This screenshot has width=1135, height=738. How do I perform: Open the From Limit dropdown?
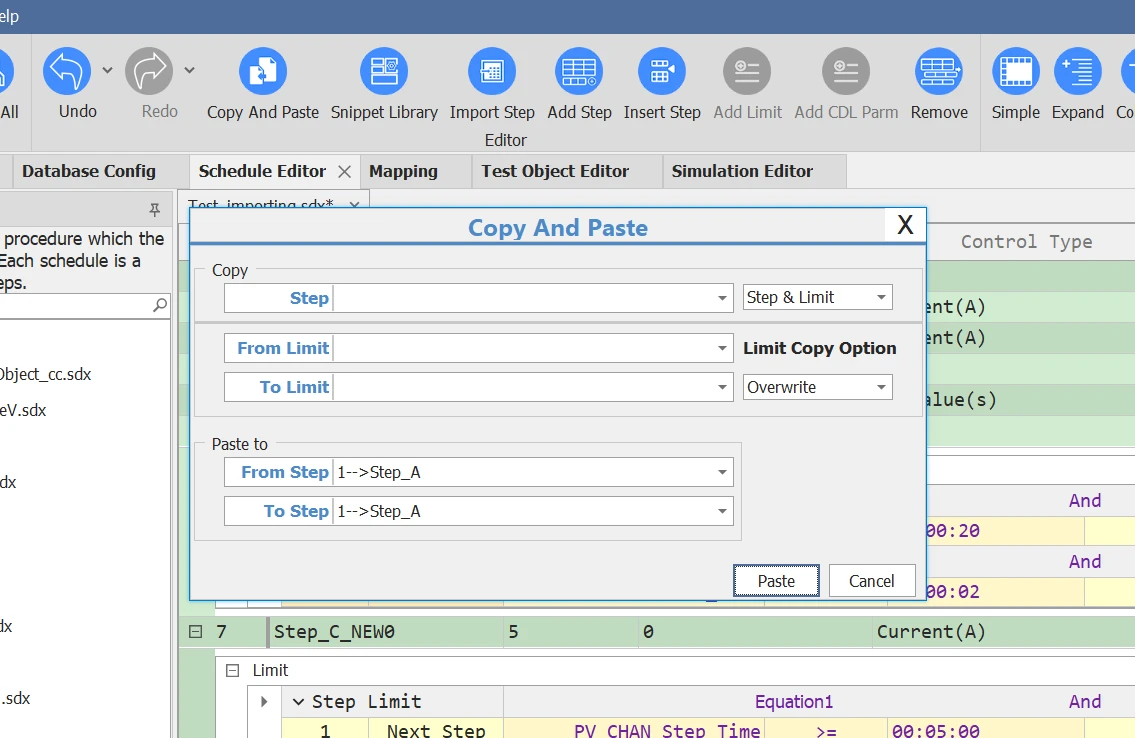pos(722,349)
